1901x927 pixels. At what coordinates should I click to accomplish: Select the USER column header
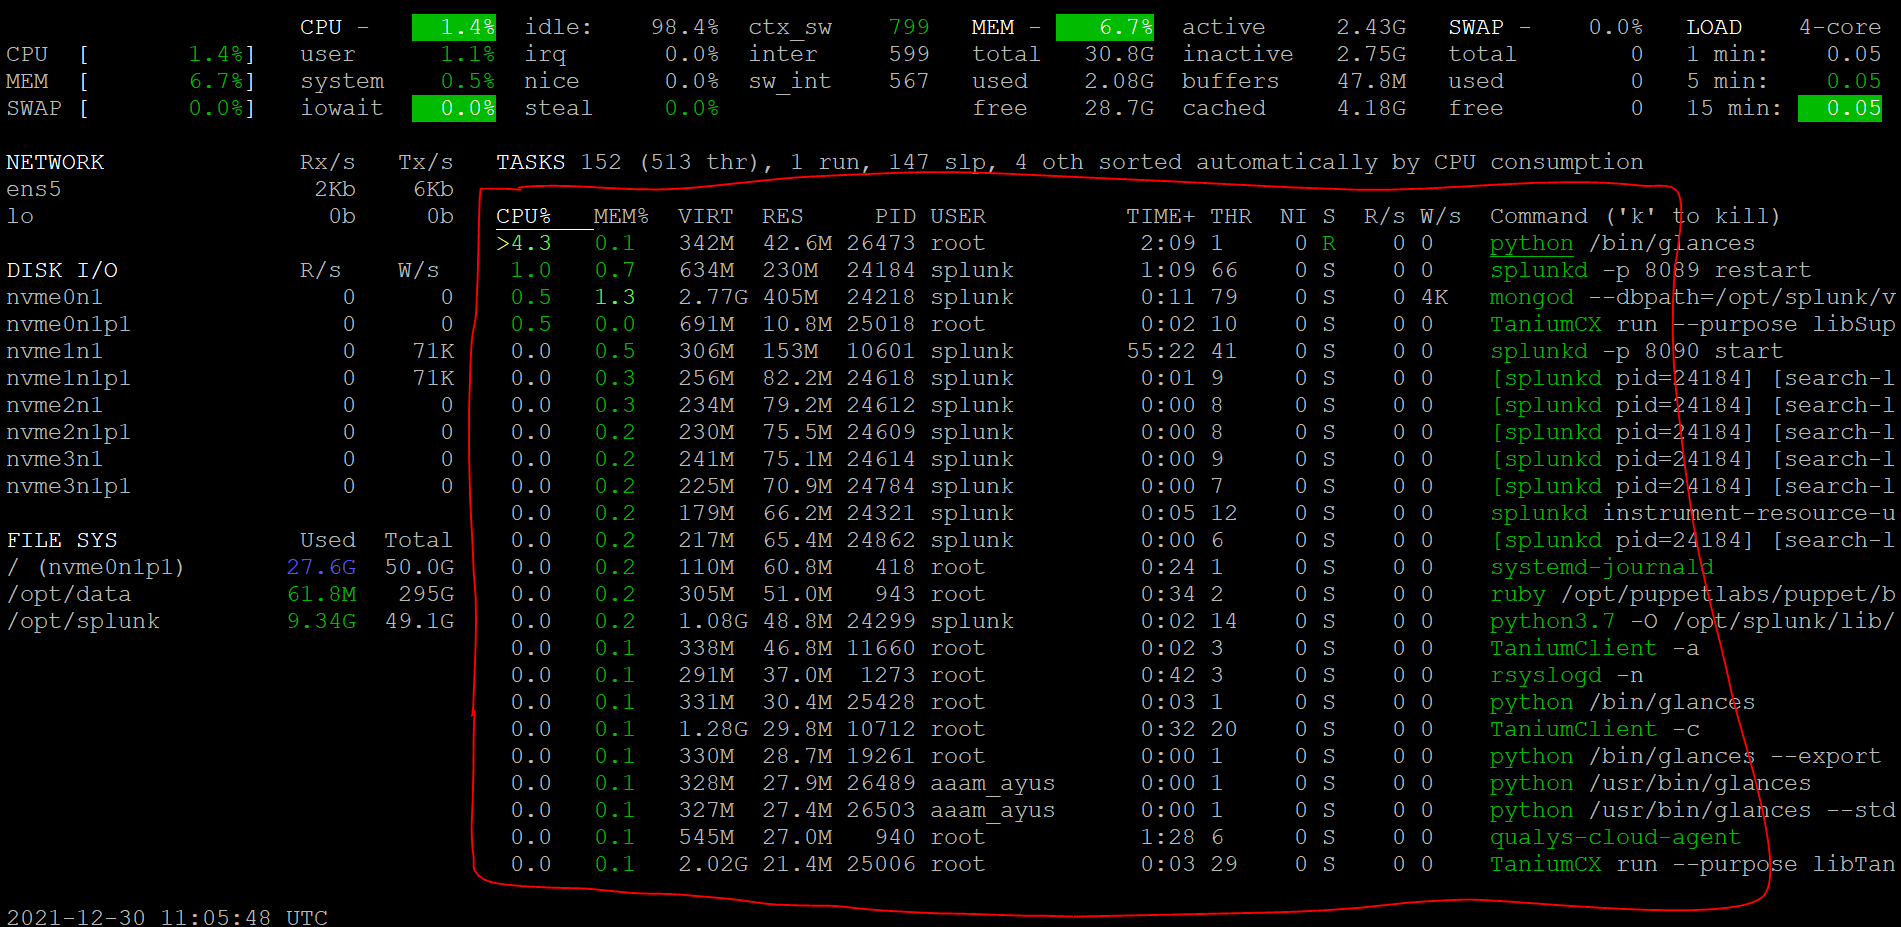coord(957,215)
